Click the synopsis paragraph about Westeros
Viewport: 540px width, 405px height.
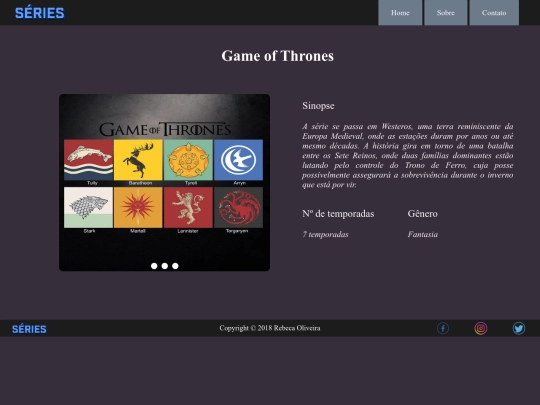(408, 155)
